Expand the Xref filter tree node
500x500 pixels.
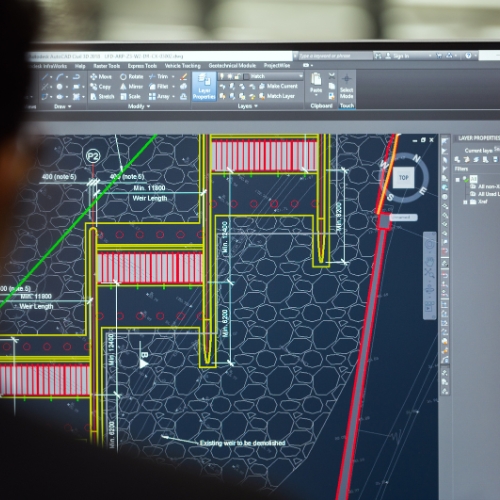coord(465,202)
